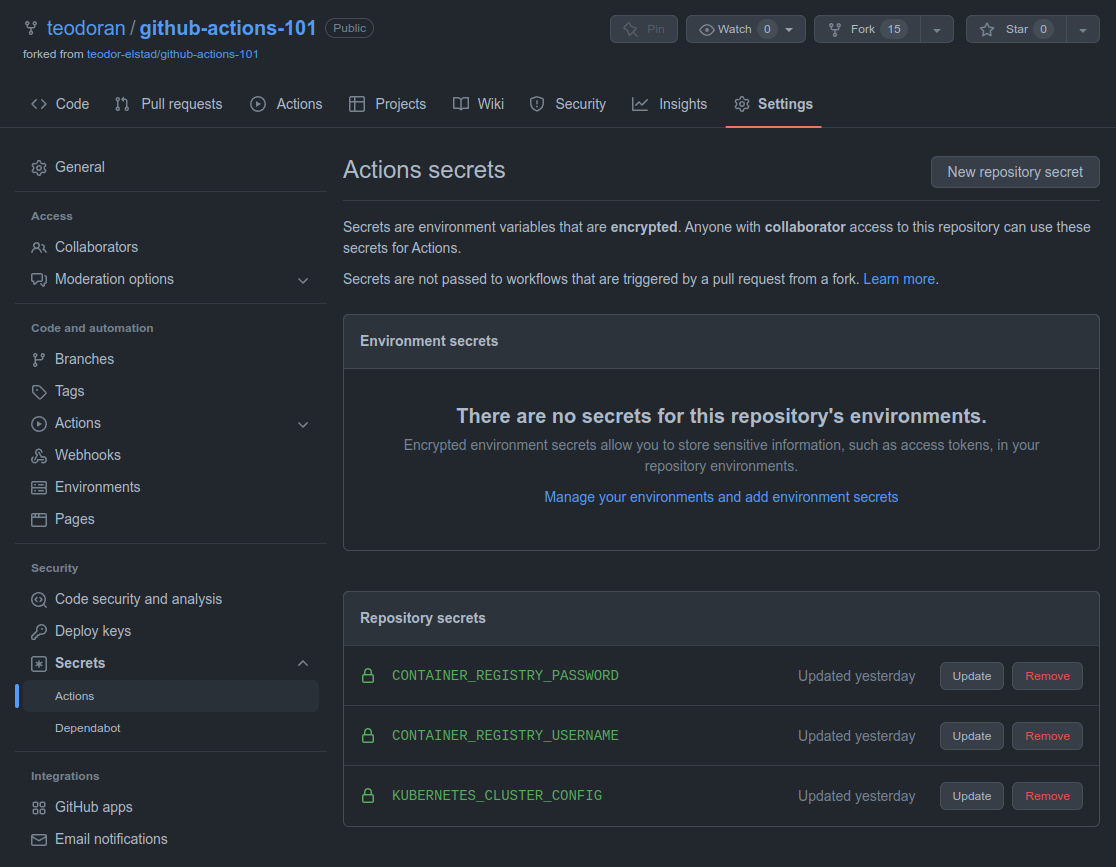Open the github-actions-101 repository name link

[x=228, y=28]
